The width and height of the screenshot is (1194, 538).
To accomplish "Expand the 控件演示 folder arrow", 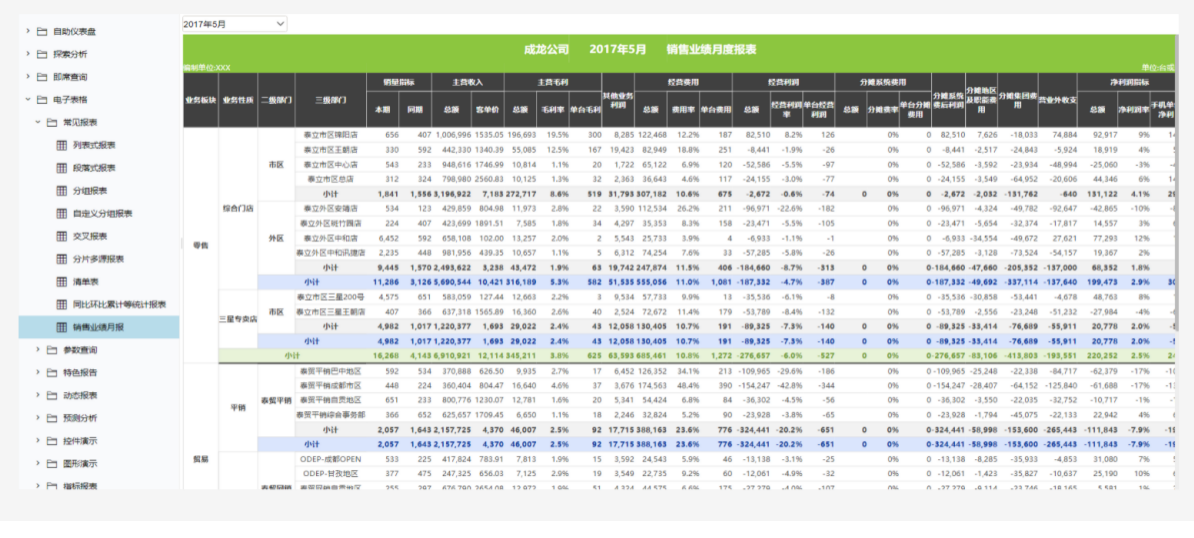I will click(x=37, y=441).
